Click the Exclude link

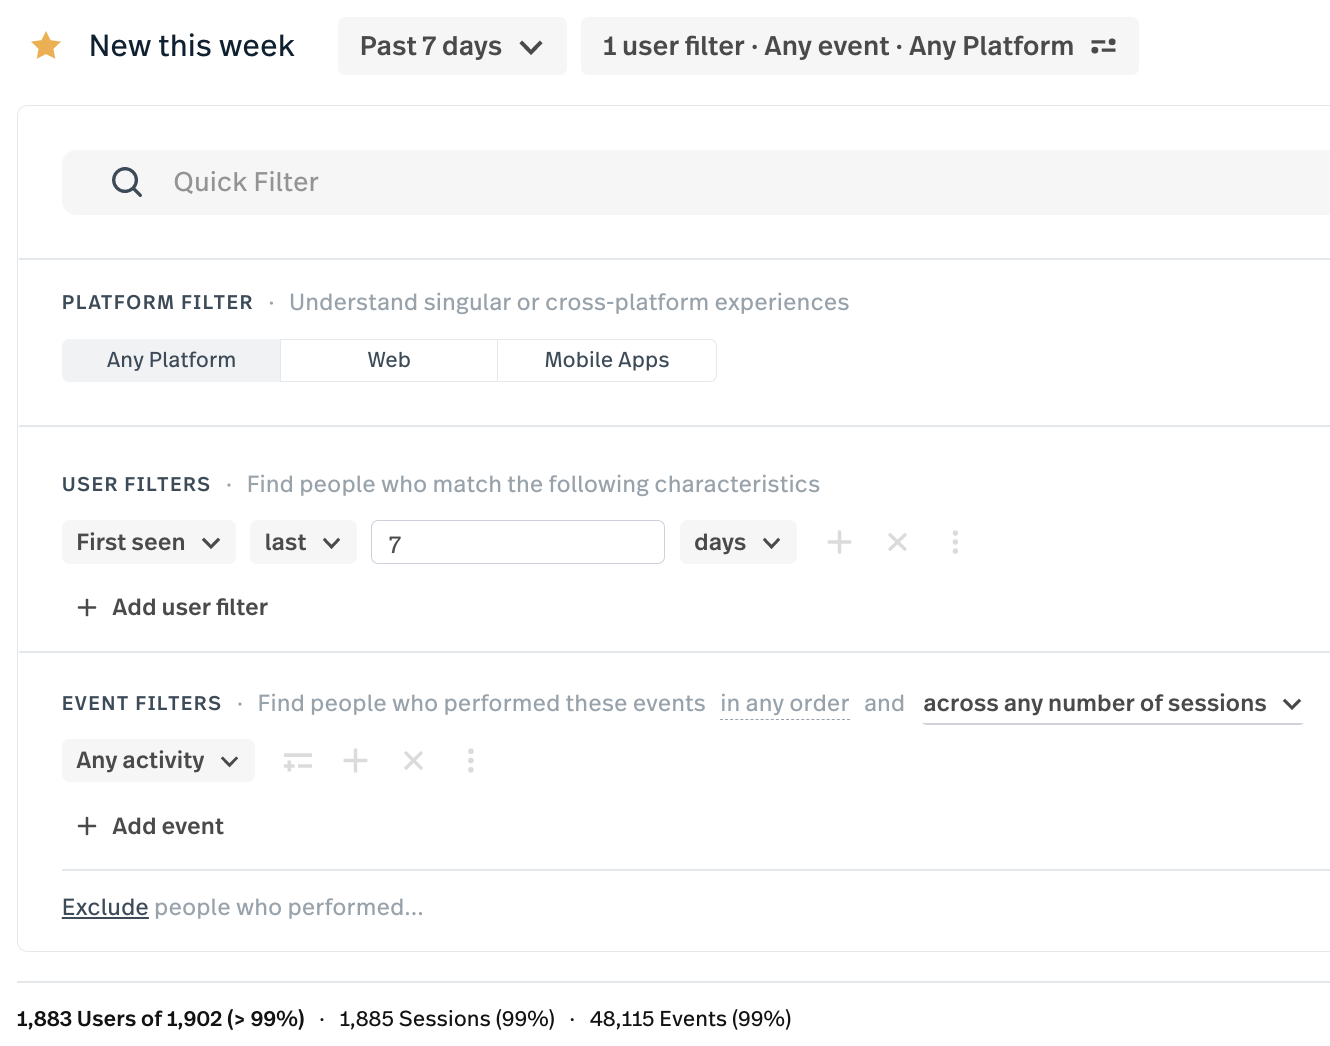point(105,907)
